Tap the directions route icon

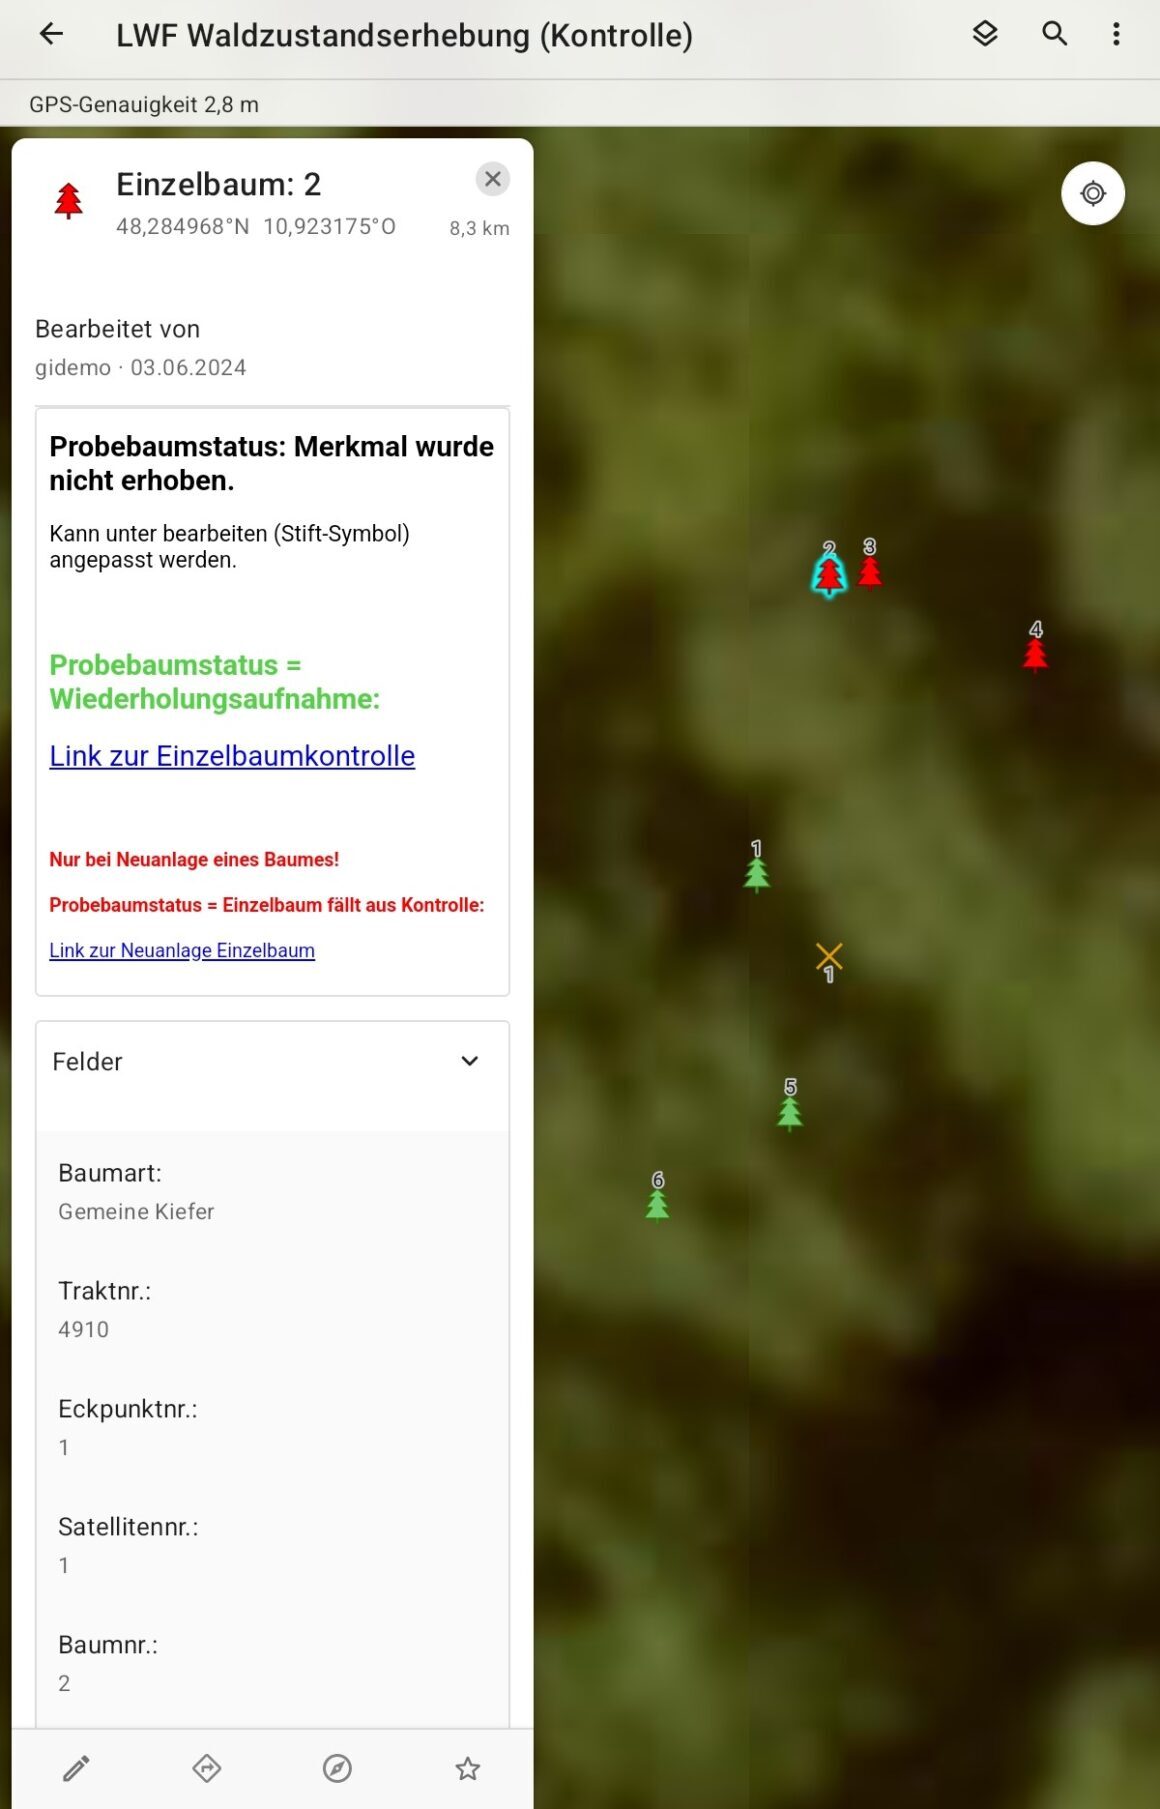point(206,1768)
